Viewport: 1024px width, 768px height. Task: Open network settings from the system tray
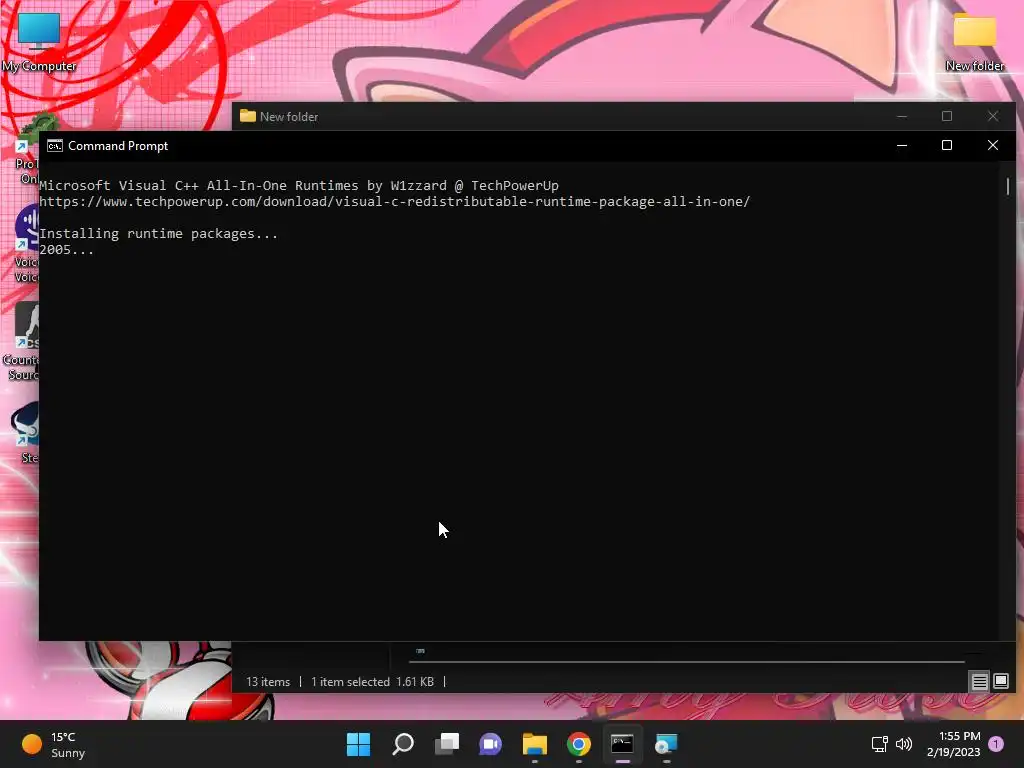pos(879,744)
